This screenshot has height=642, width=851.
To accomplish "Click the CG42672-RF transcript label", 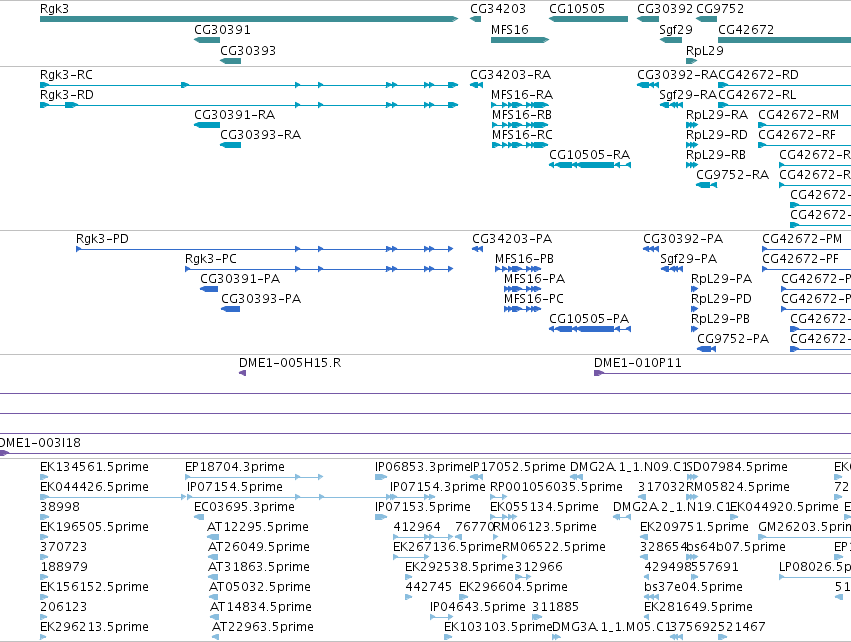I will [x=797, y=135].
